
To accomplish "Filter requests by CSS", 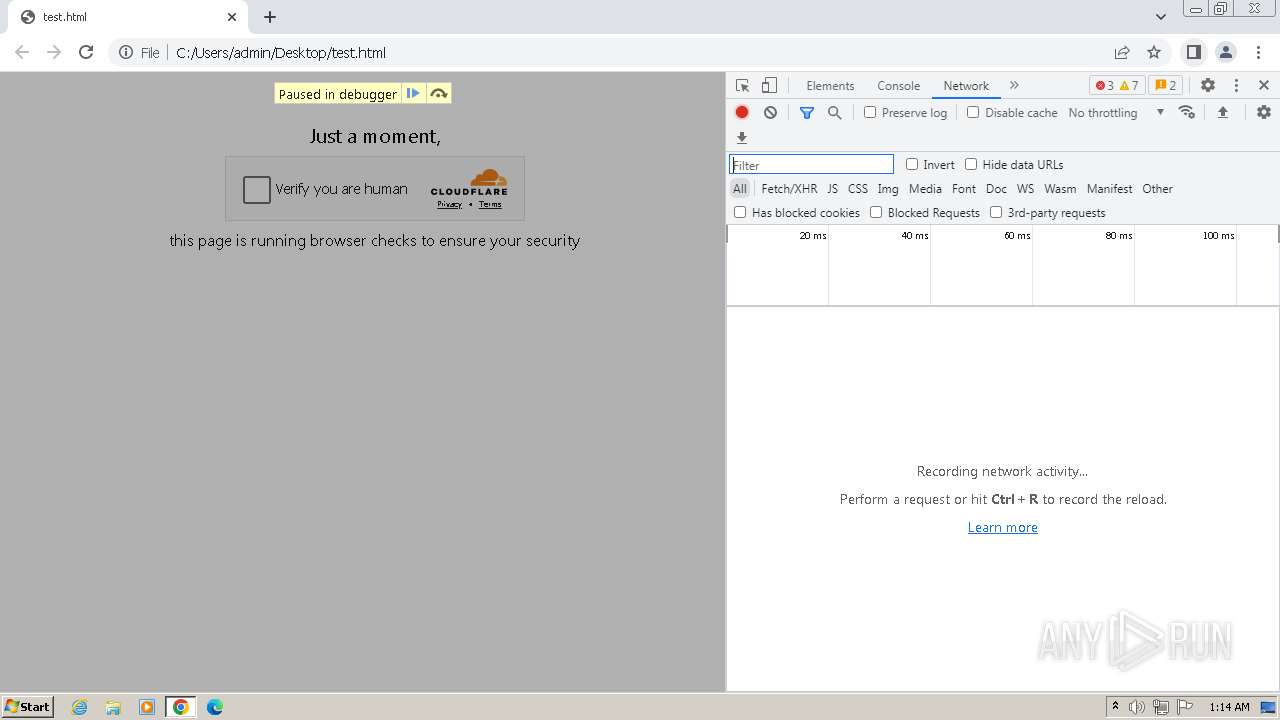I will coord(858,188).
